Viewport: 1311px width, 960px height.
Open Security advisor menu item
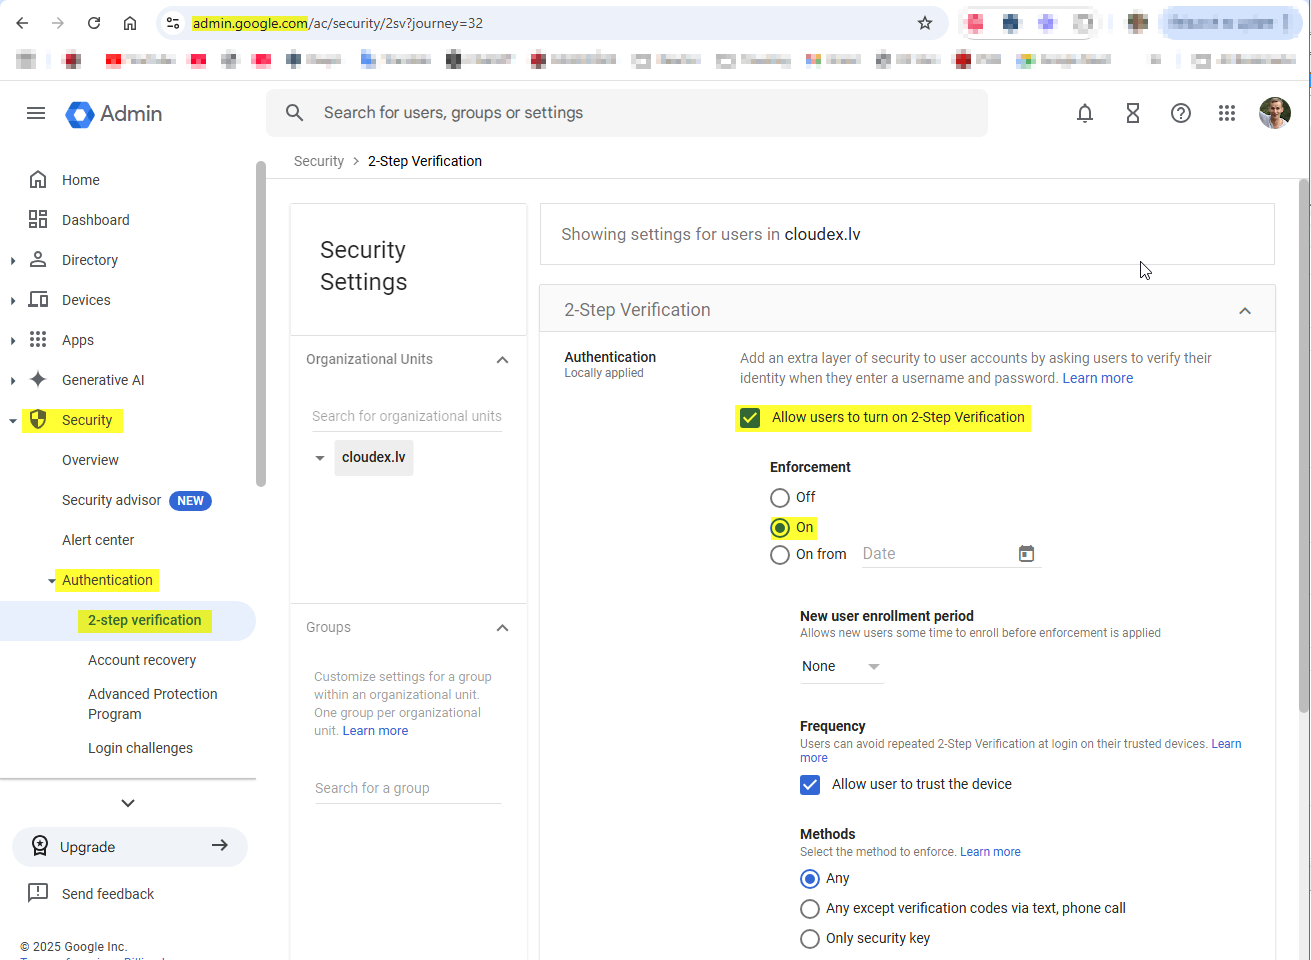click(x=111, y=500)
